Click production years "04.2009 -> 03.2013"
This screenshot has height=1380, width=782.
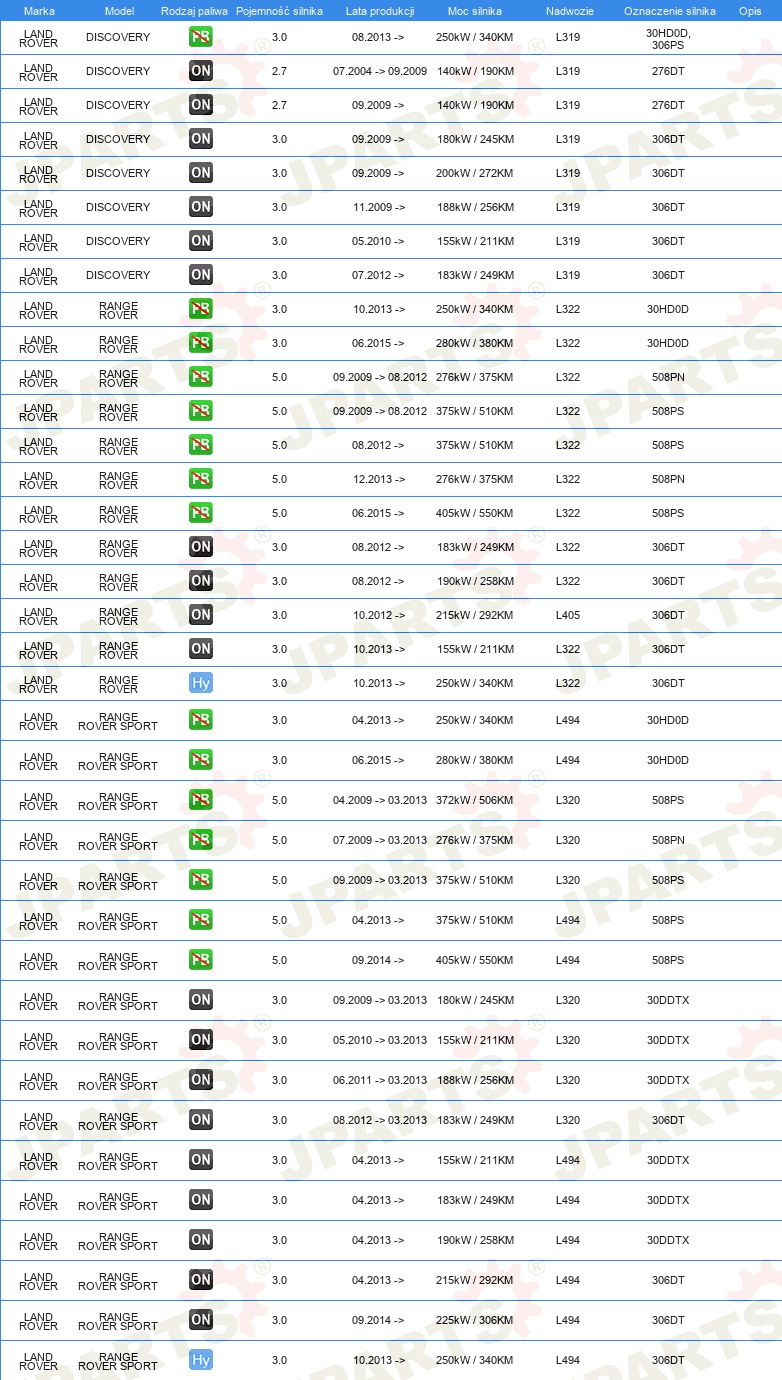click(380, 800)
